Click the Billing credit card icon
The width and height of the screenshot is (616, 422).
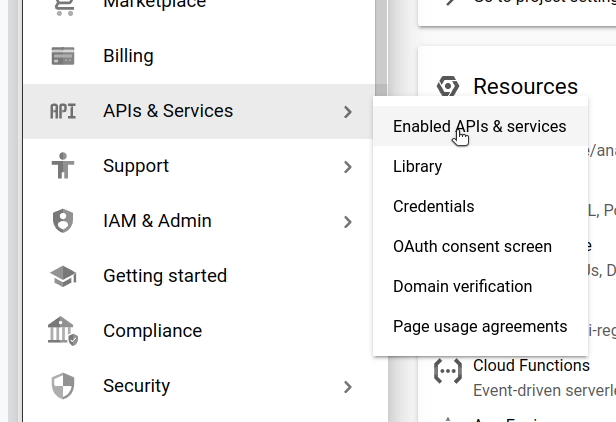coord(63,56)
